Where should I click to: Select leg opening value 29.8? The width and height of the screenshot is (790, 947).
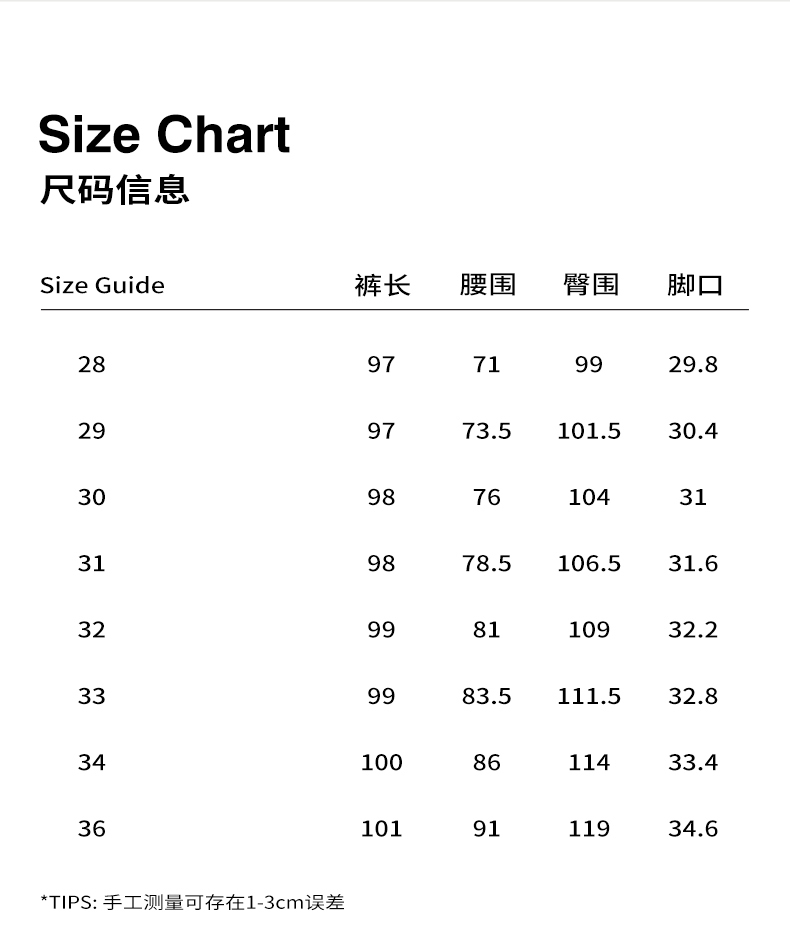(x=693, y=364)
